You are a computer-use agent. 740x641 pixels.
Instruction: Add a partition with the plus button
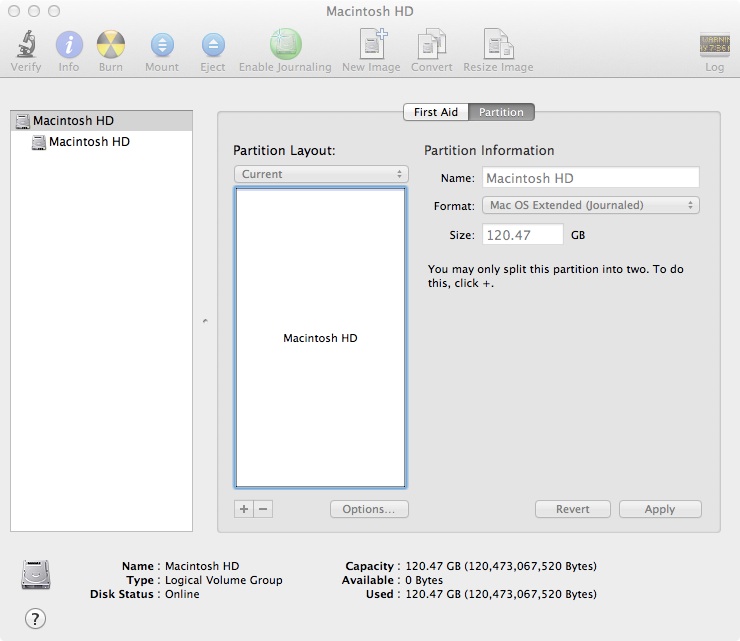(x=244, y=509)
